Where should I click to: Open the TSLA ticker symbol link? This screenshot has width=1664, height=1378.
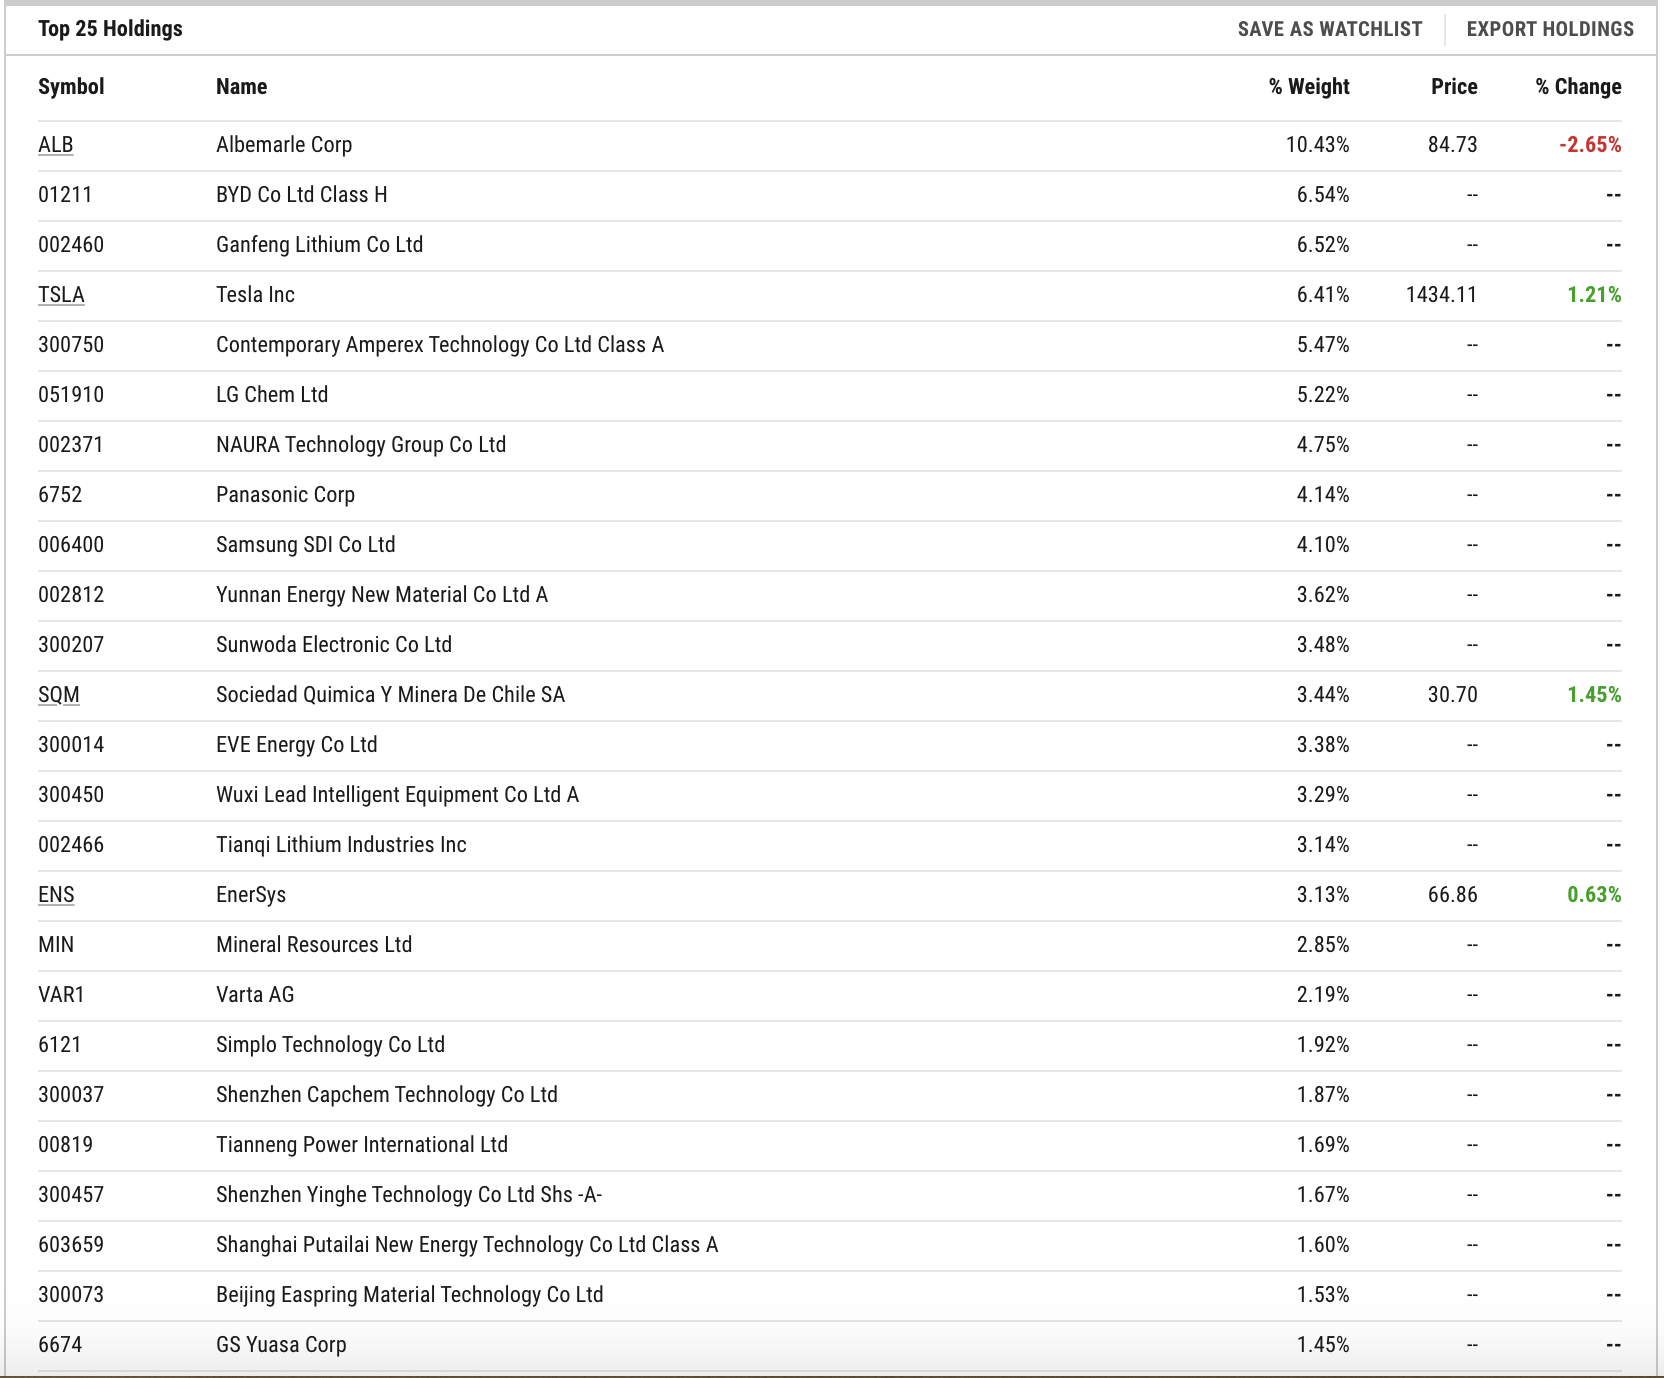(x=61, y=295)
